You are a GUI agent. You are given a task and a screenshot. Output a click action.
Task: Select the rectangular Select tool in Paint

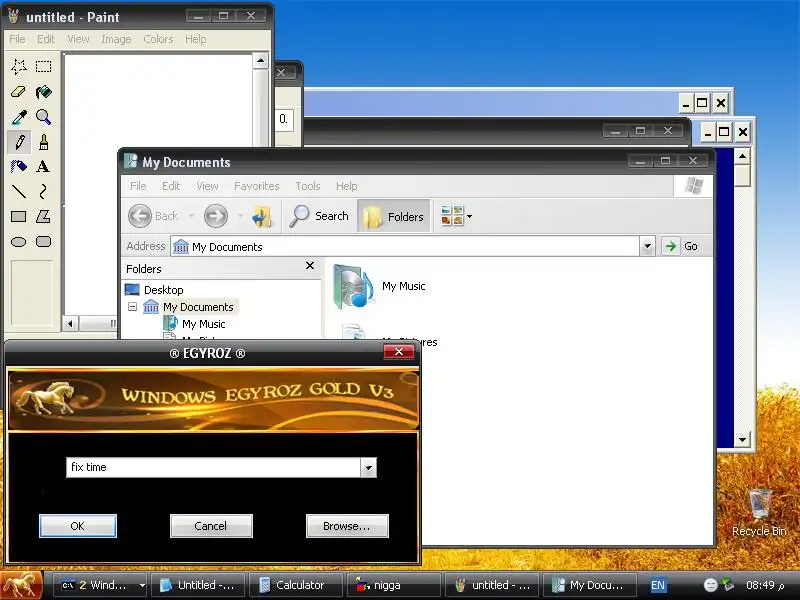click(44, 66)
